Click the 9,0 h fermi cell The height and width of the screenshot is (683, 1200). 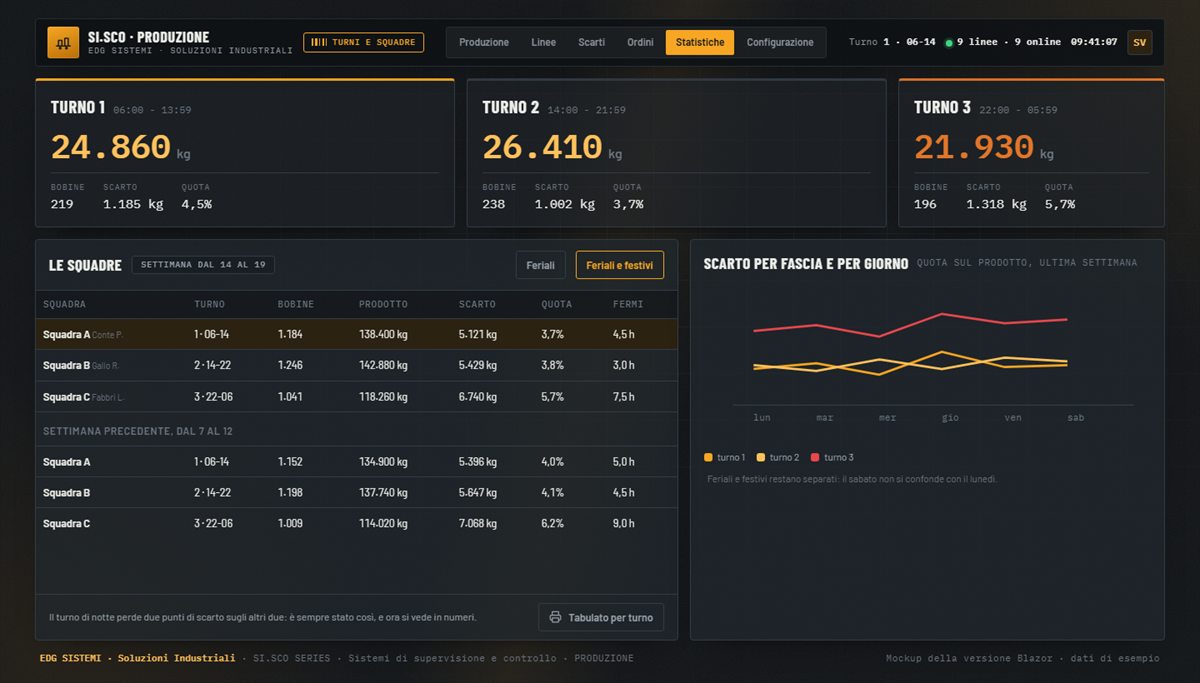point(624,523)
